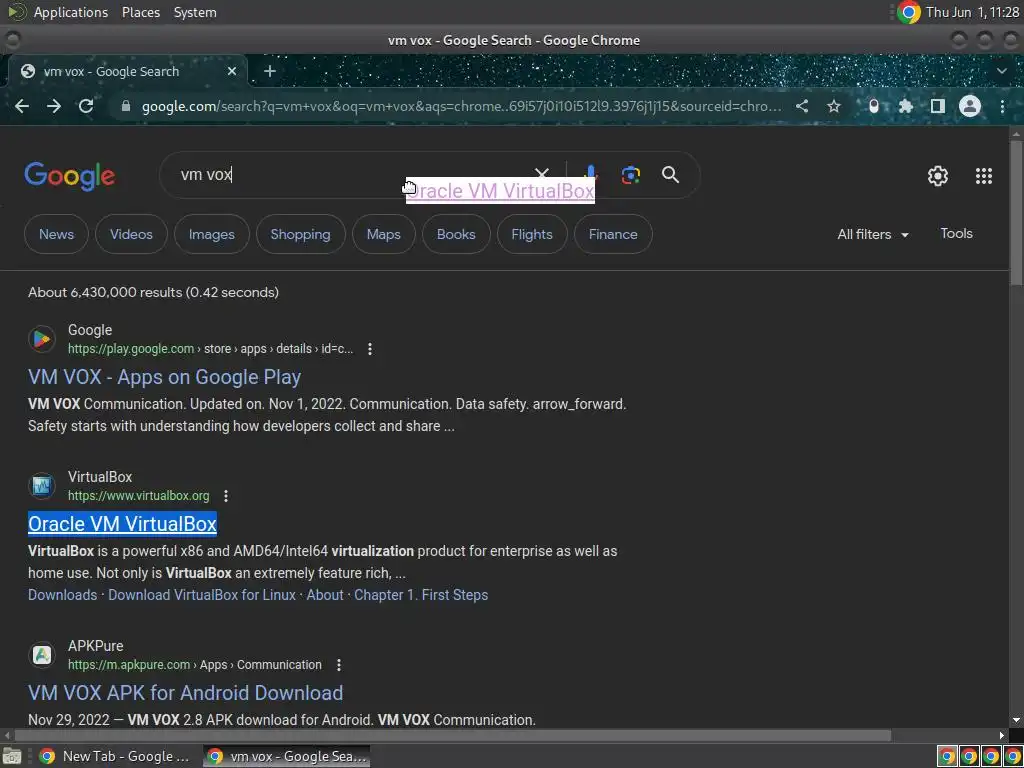Open the Google apps grid
The height and width of the screenshot is (768, 1024).
[x=984, y=176]
